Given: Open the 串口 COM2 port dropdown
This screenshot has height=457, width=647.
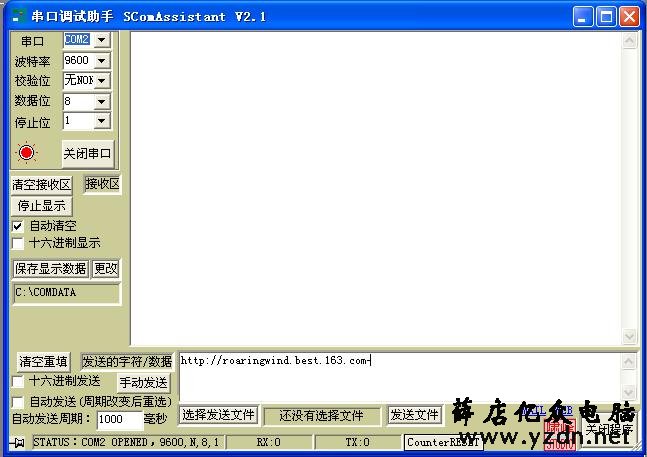Looking at the screenshot, I should pyautogui.click(x=102, y=40).
